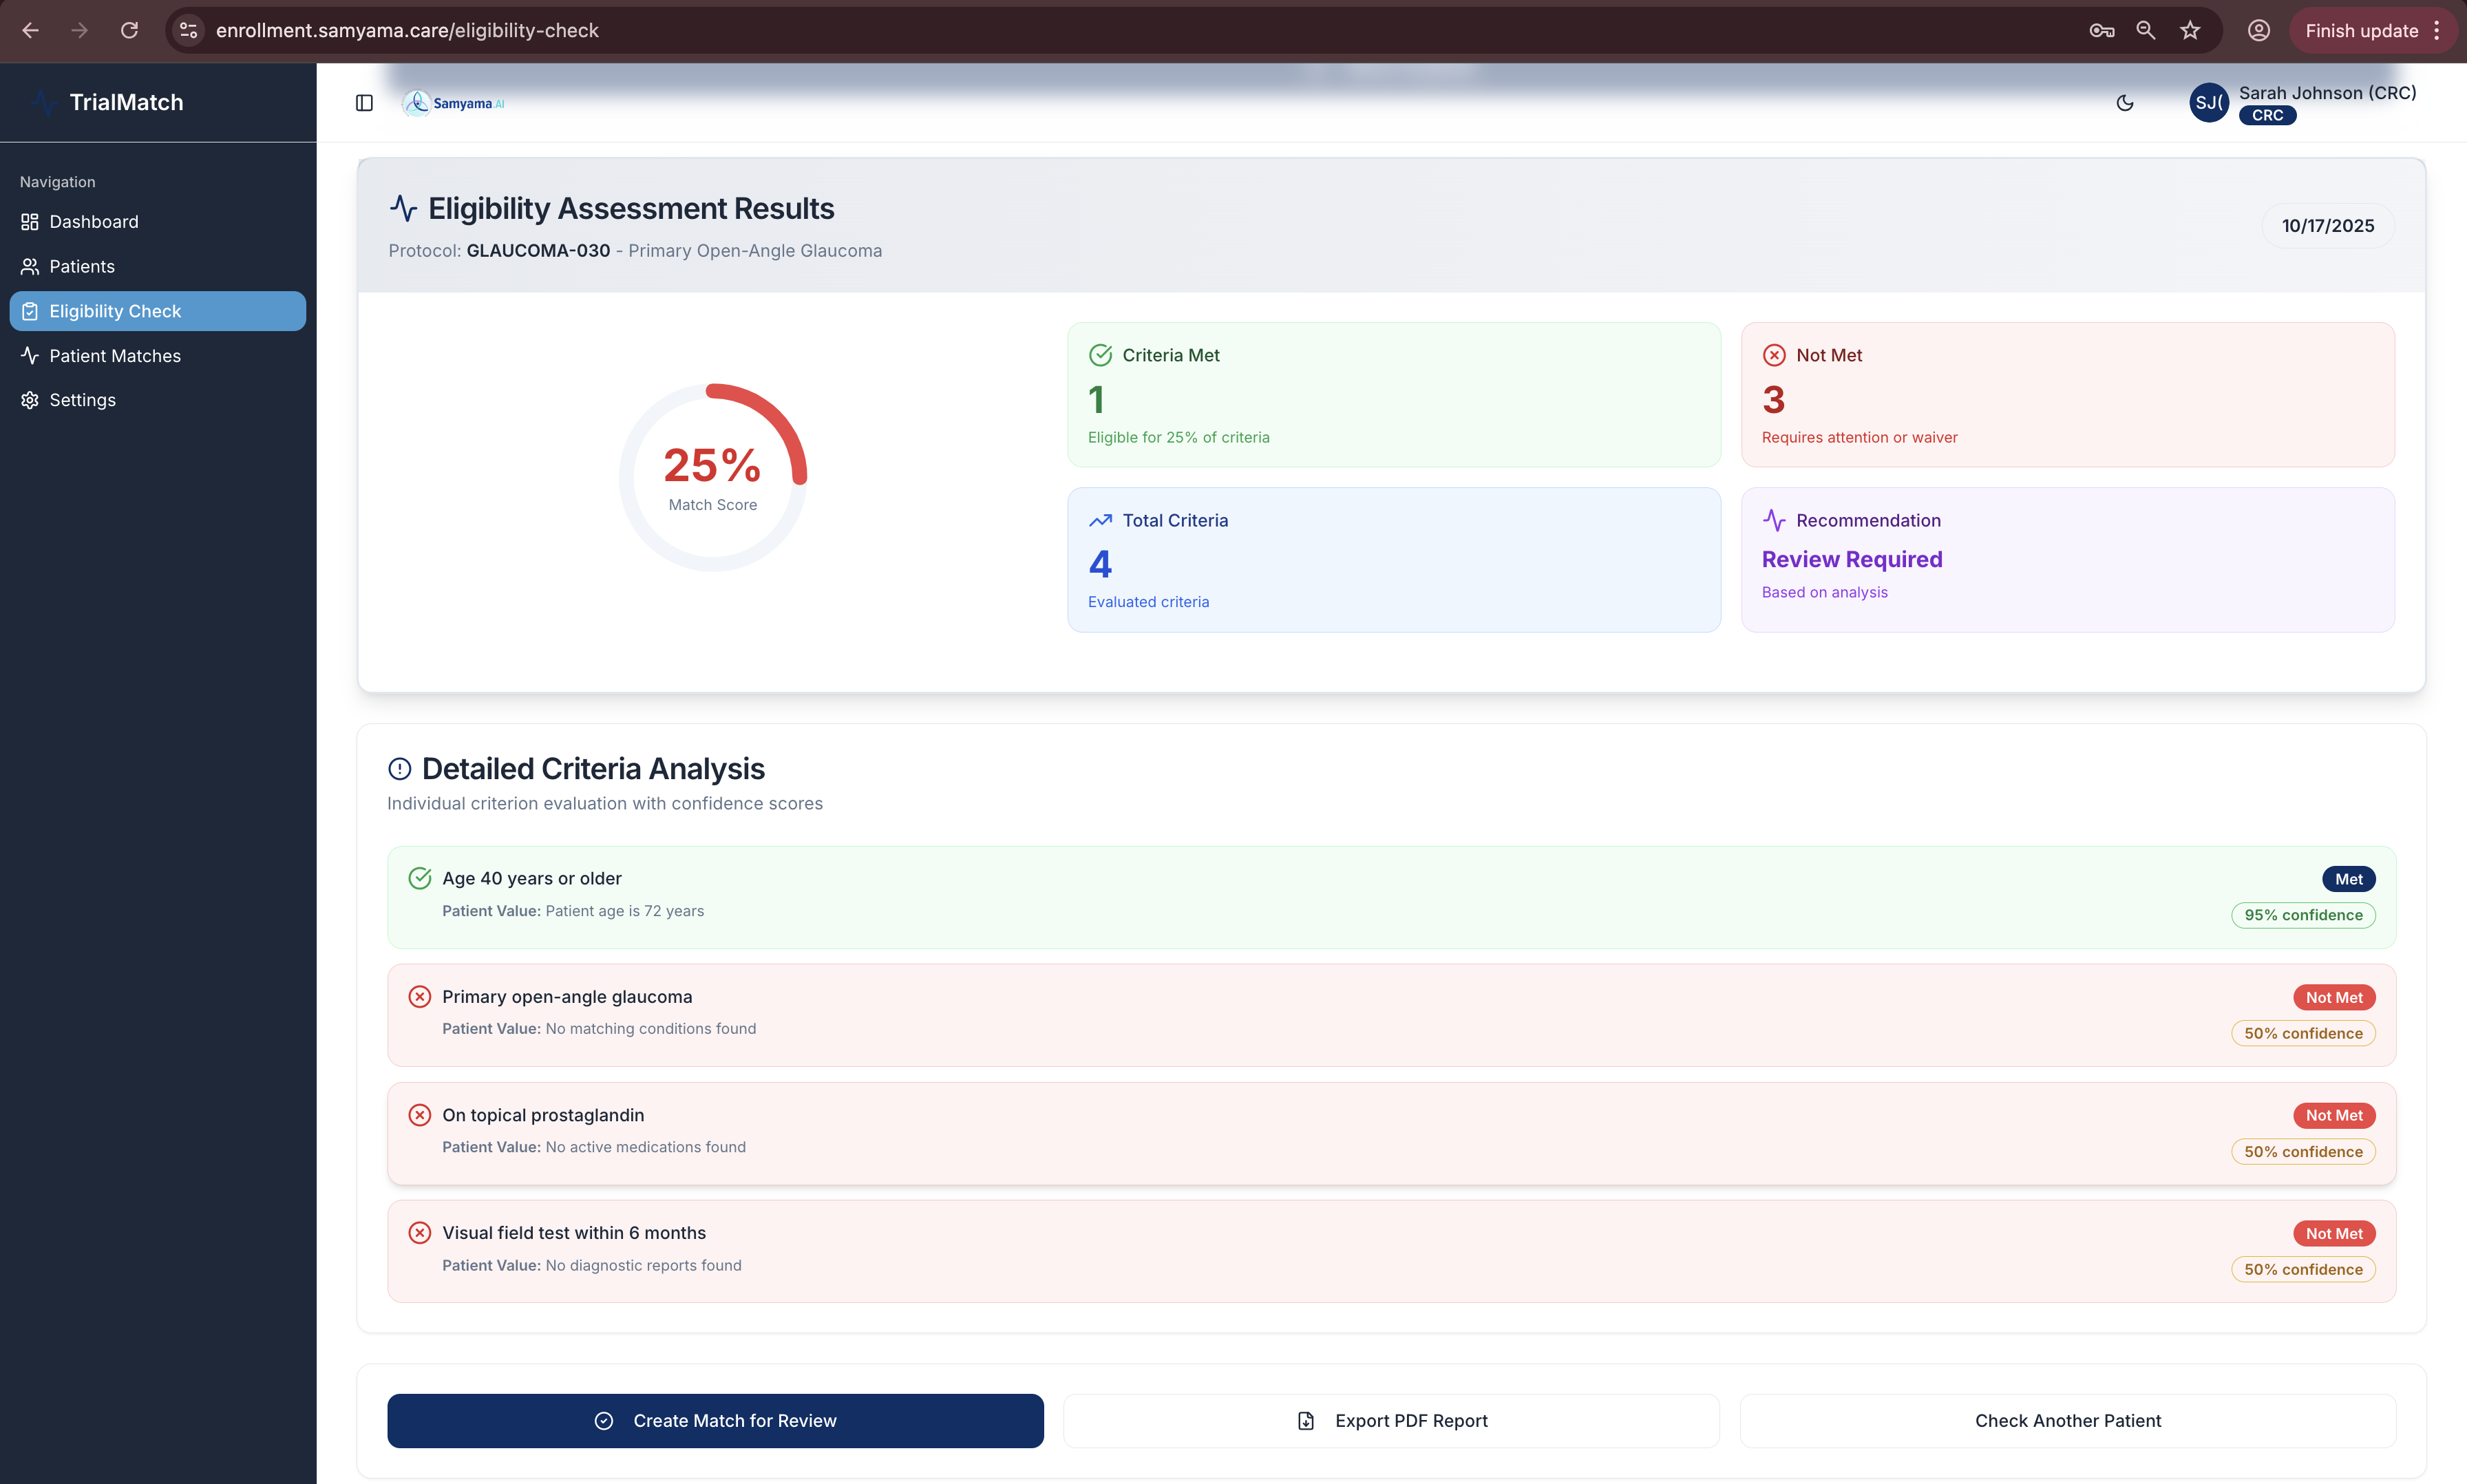Export the PDF report
2467x1484 pixels.
[1391, 1421]
